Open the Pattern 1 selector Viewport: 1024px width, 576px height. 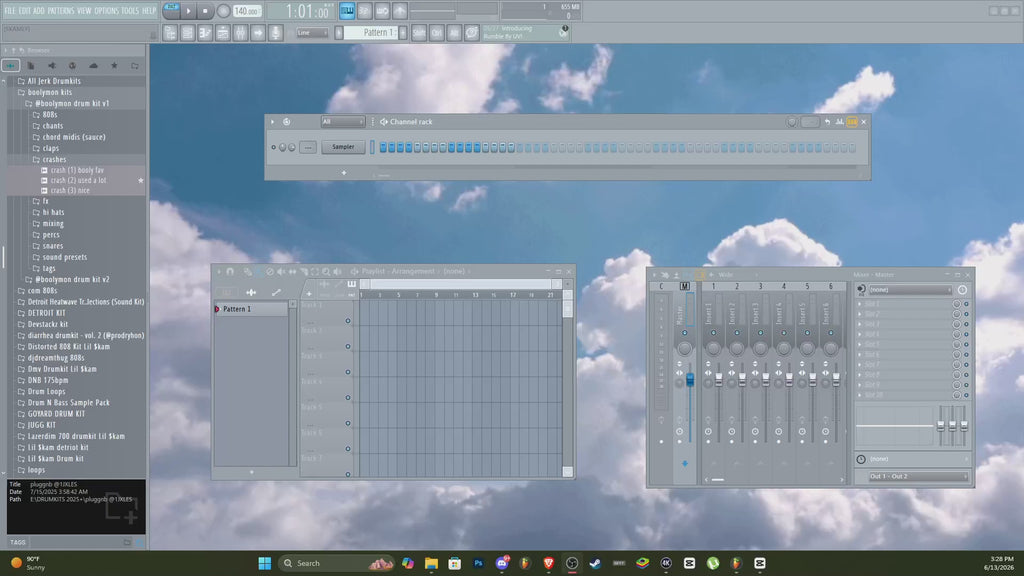370,33
